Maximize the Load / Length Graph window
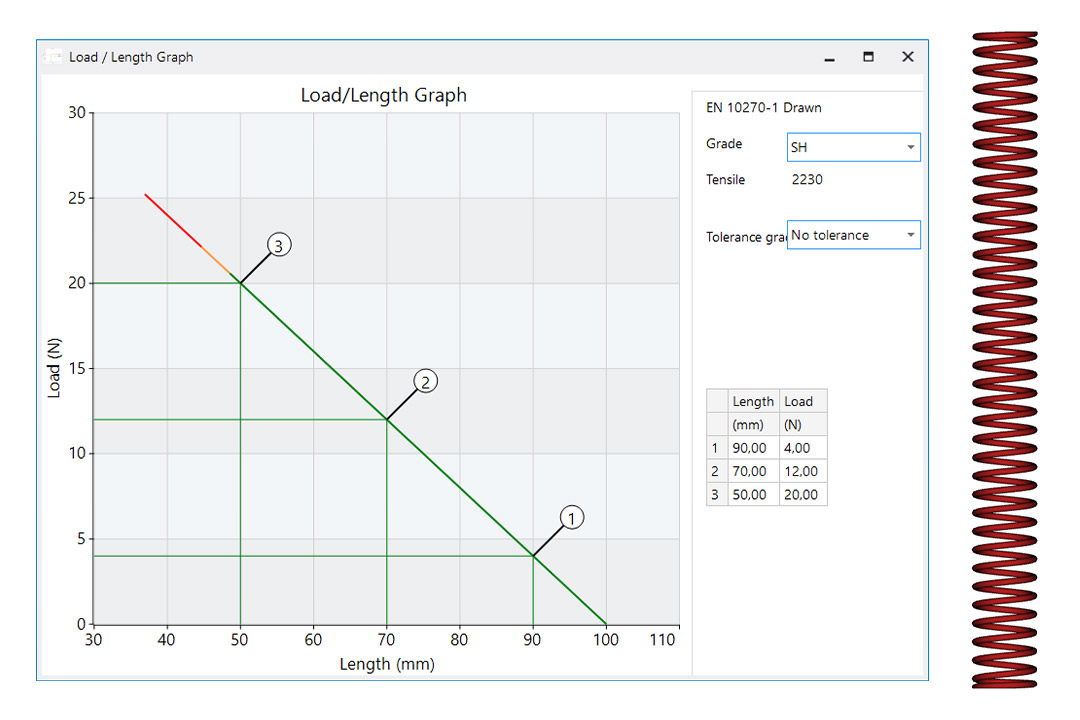The image size is (1080, 720). tap(868, 57)
